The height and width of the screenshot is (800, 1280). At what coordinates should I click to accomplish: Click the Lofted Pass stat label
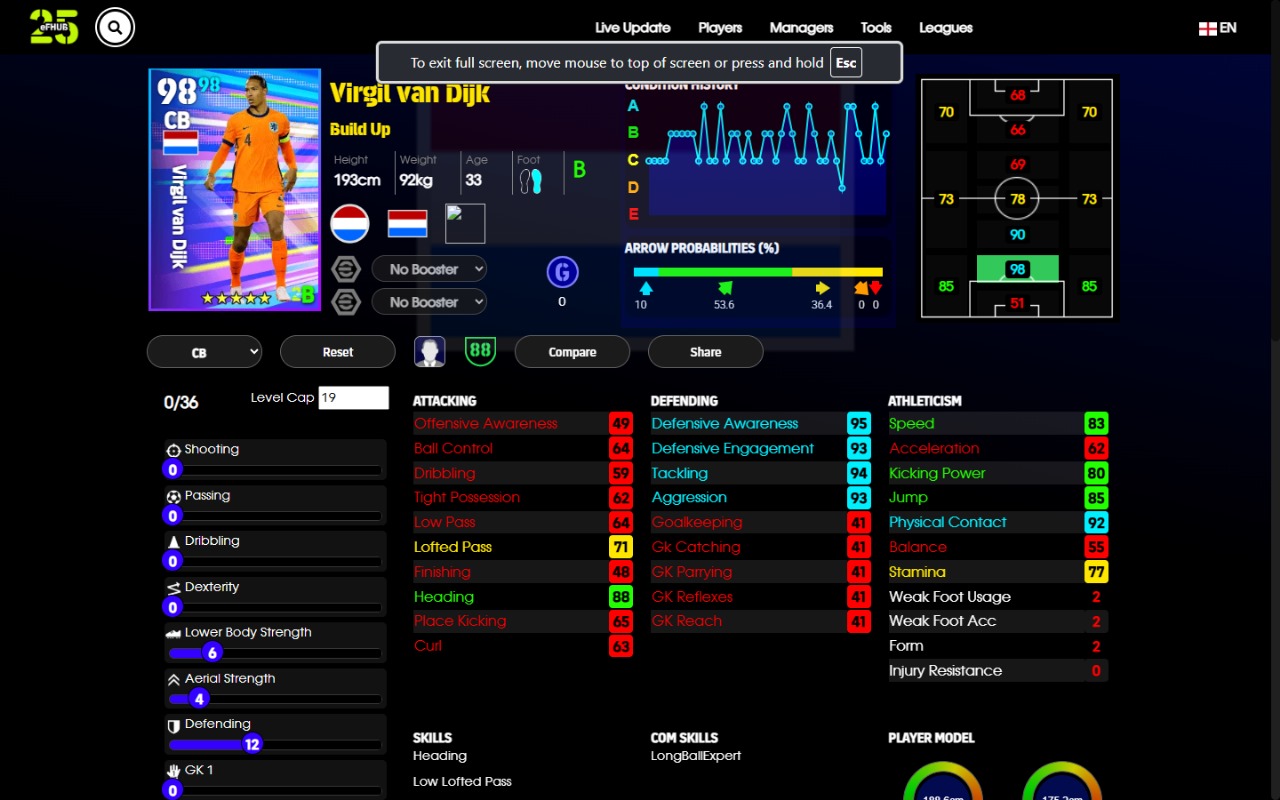coord(453,547)
